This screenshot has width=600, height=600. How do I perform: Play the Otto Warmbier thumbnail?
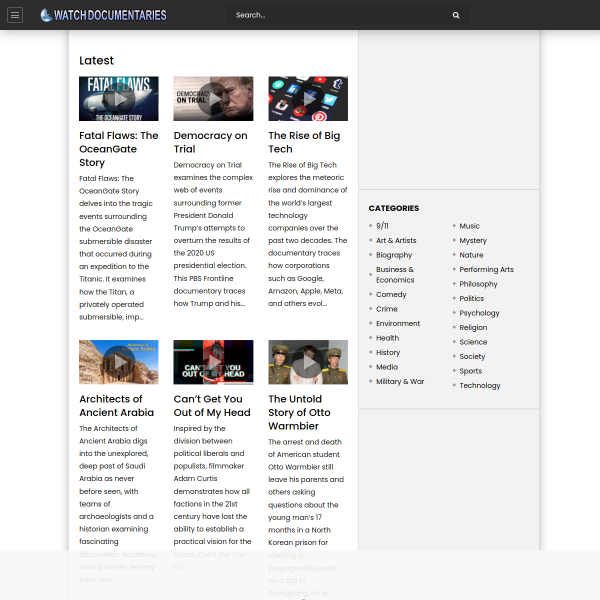click(308, 362)
